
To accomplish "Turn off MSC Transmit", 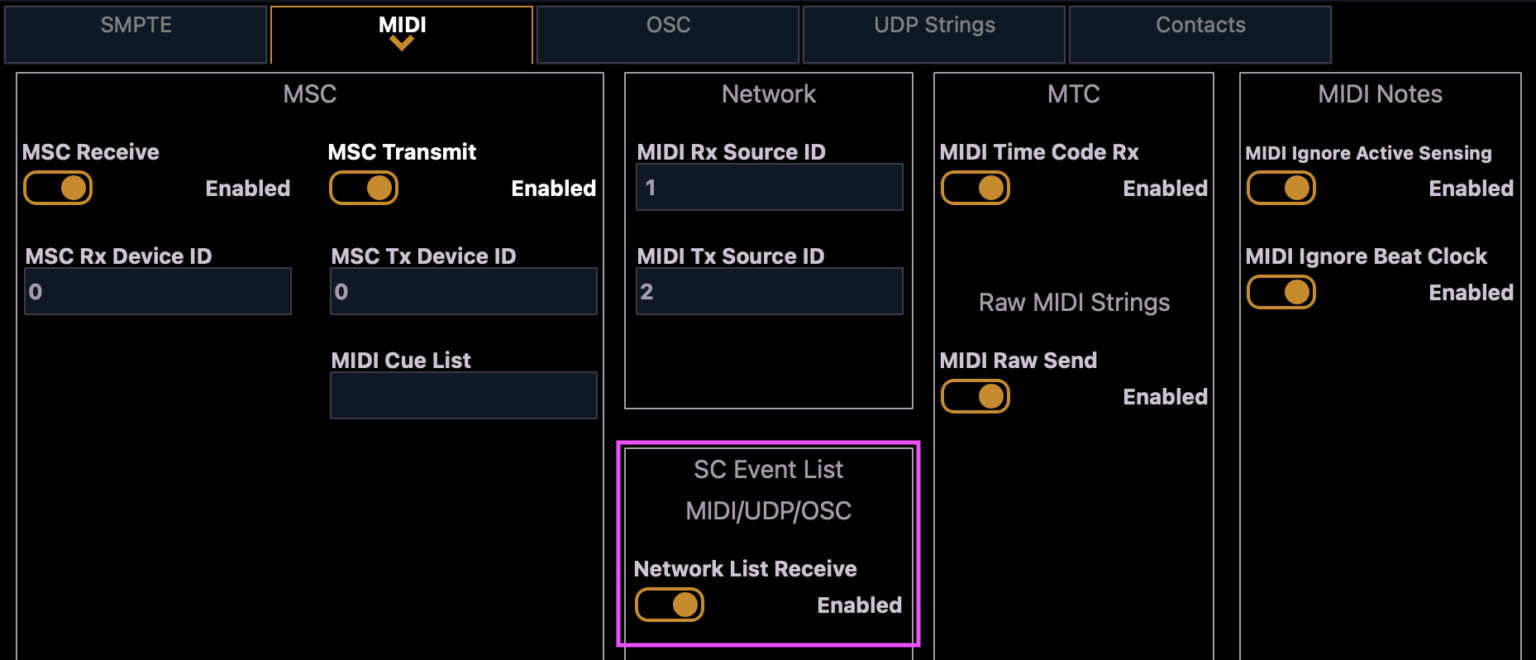I will (x=363, y=187).
